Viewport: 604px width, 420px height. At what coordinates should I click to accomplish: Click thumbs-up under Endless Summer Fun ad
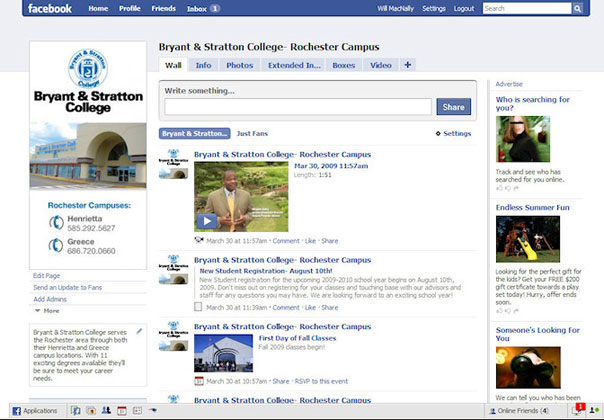click(500, 311)
